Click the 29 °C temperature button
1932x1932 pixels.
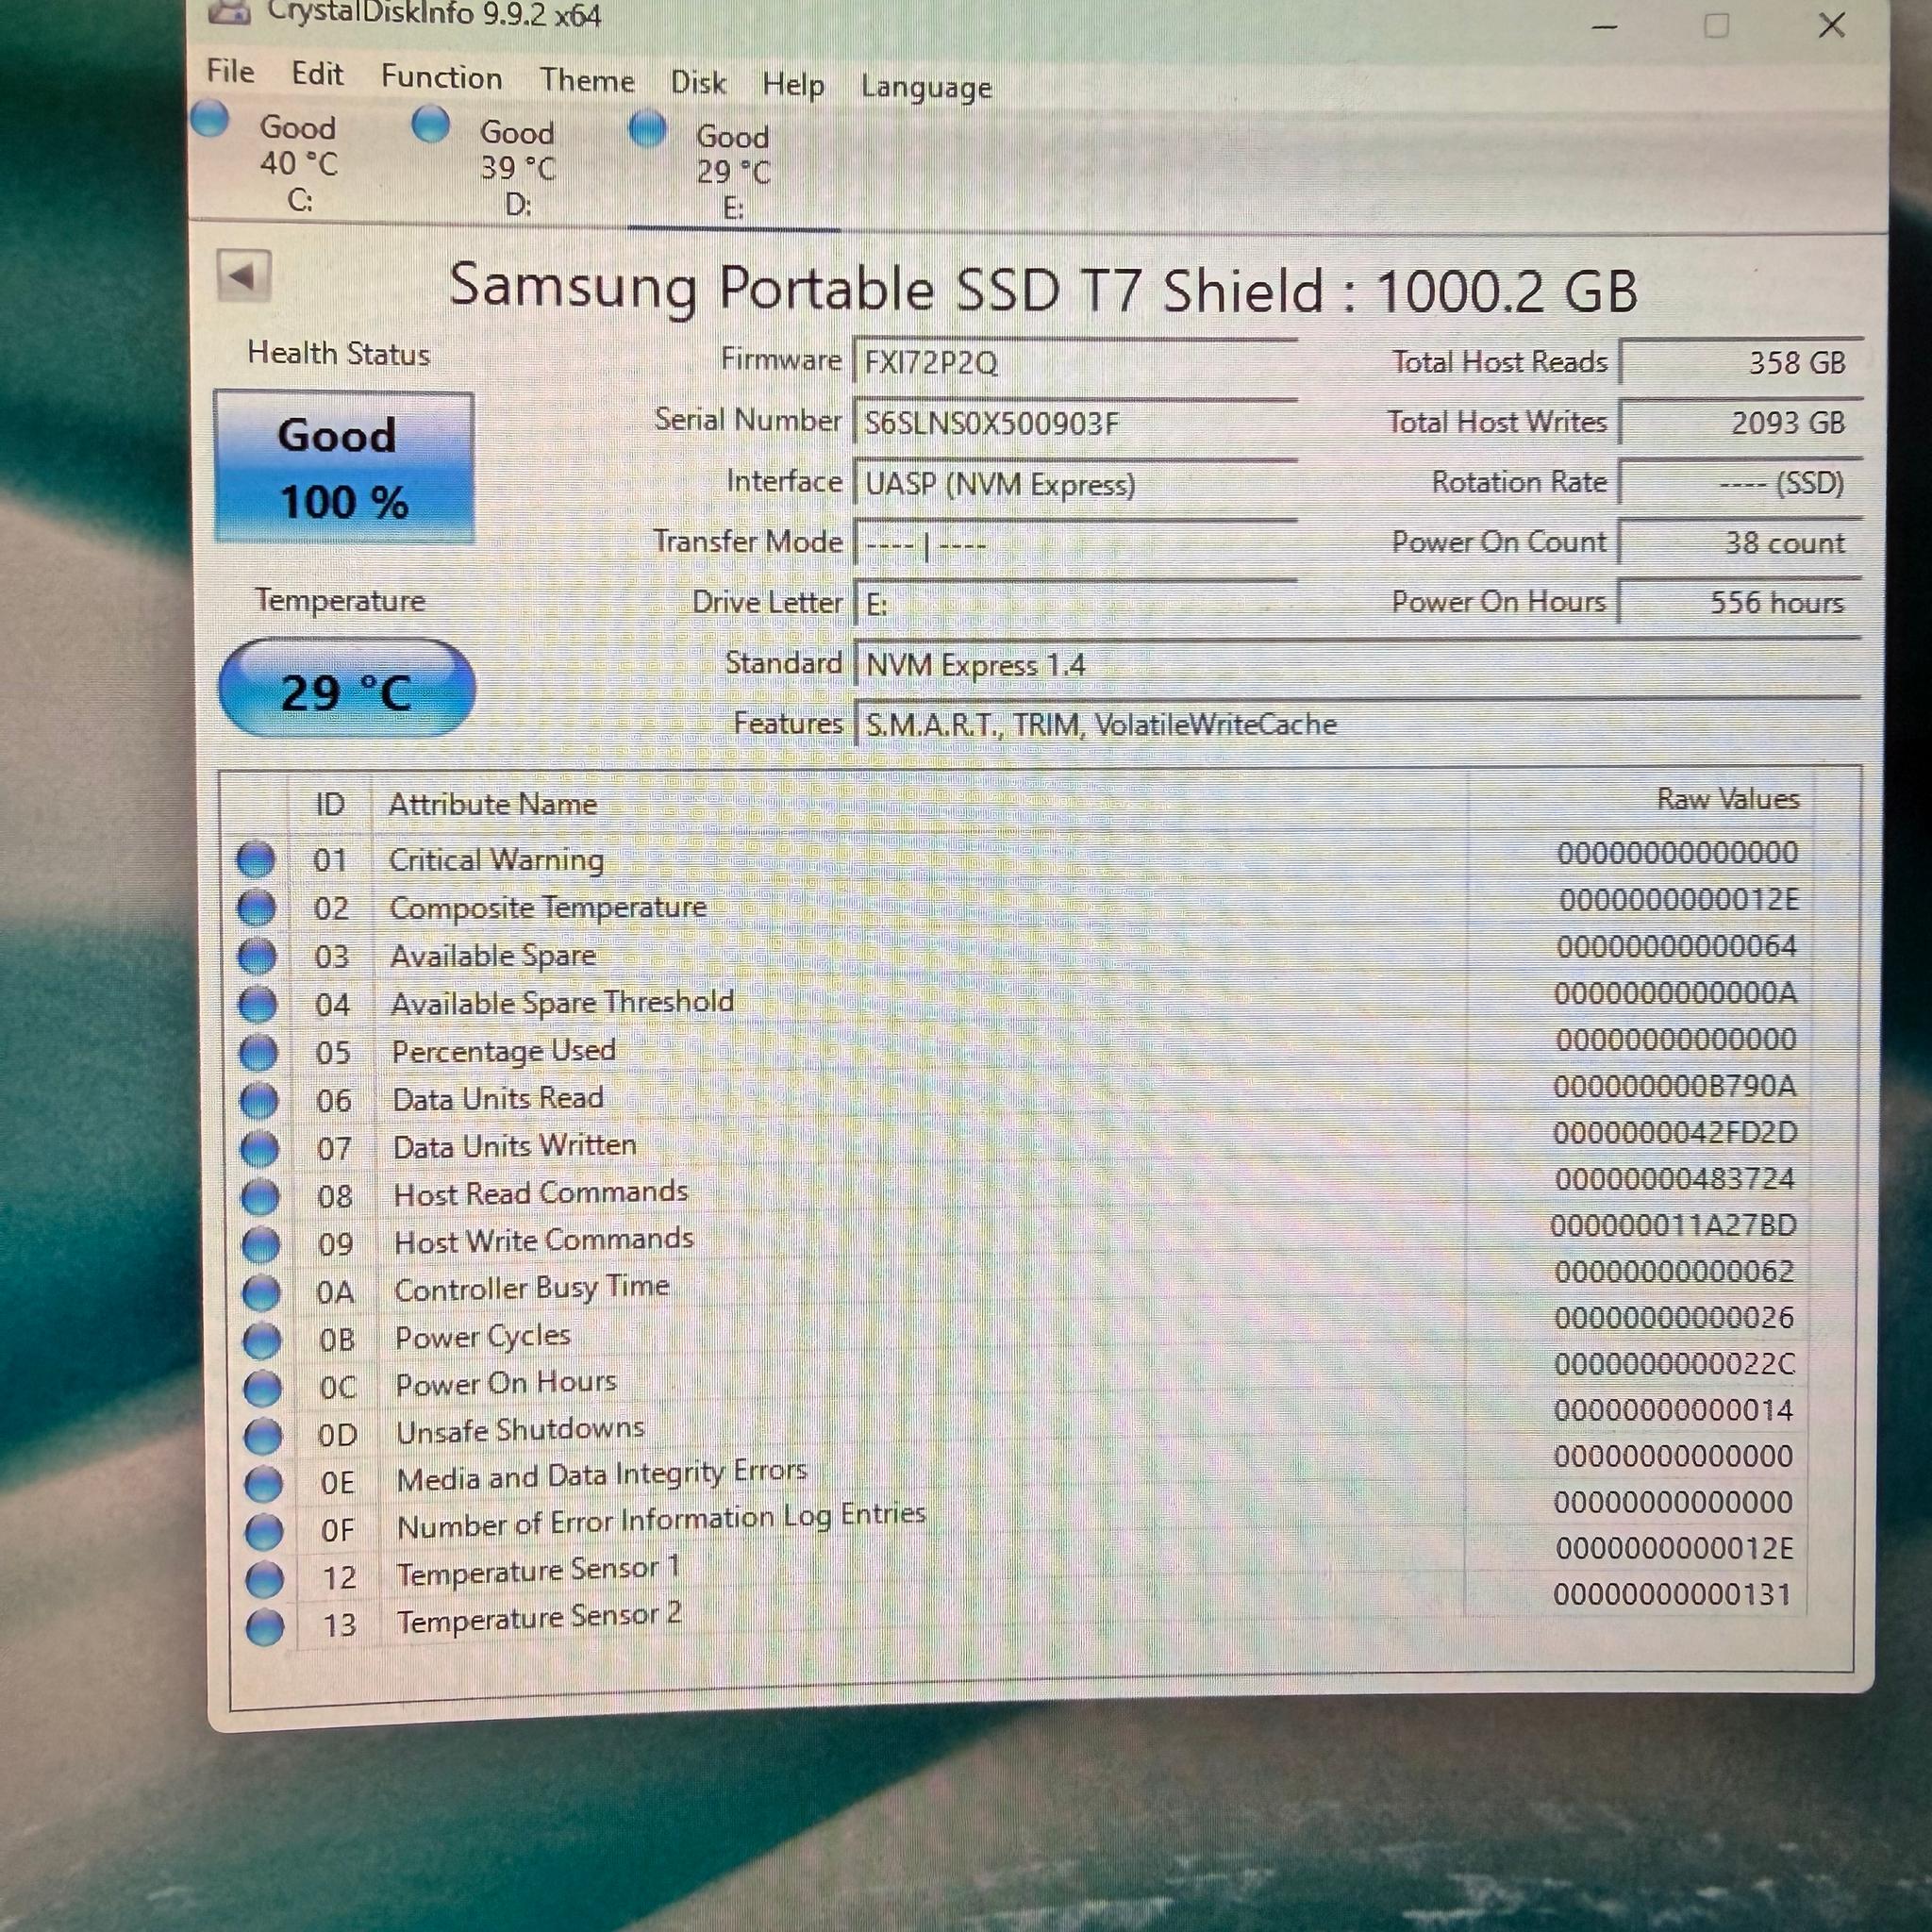pyautogui.click(x=346, y=690)
